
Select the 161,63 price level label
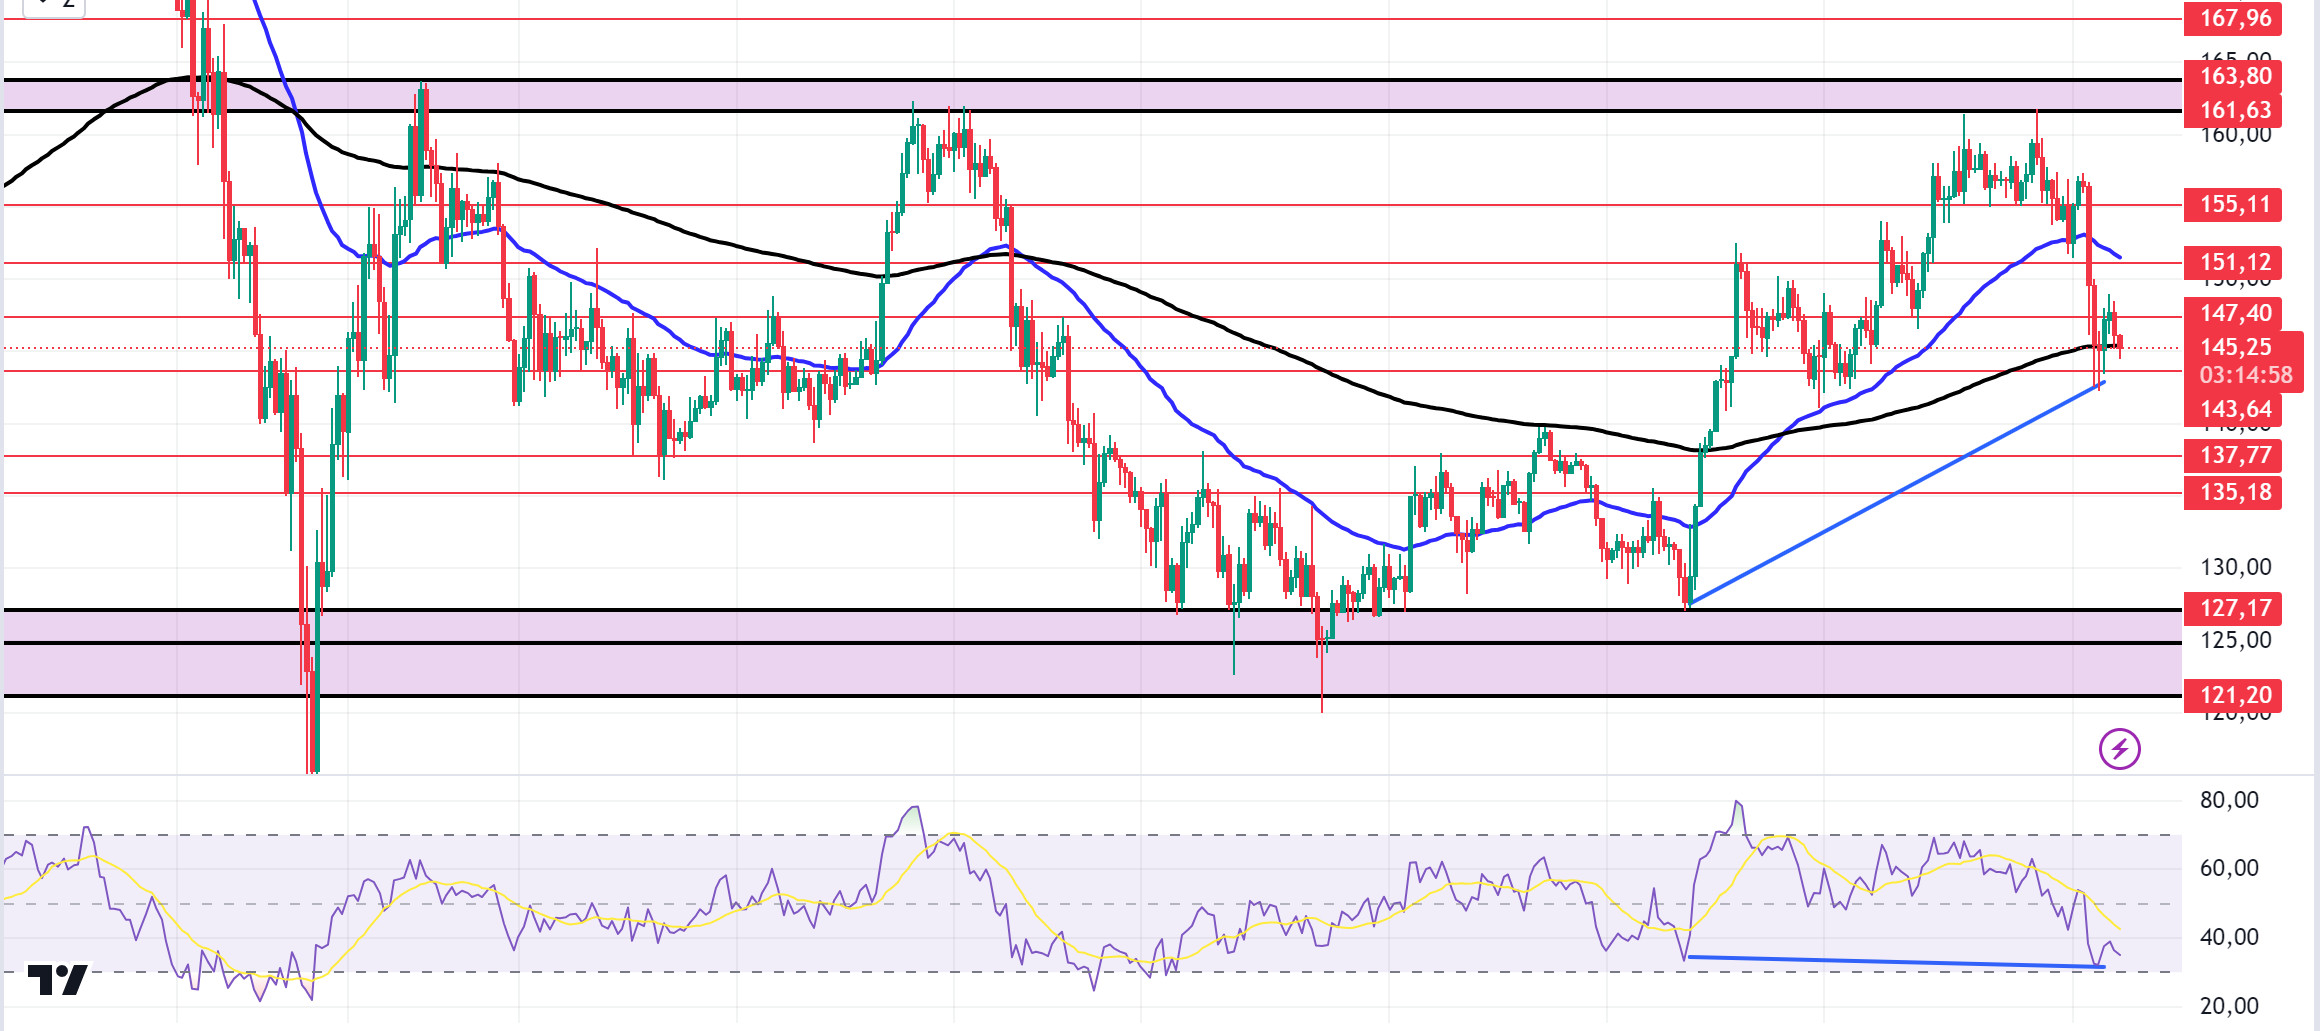(x=2233, y=110)
